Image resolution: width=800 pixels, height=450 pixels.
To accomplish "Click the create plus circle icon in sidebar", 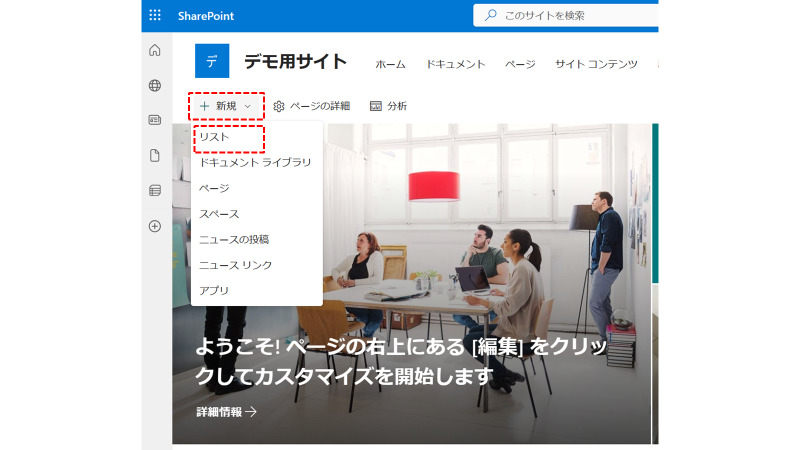I will [x=155, y=226].
